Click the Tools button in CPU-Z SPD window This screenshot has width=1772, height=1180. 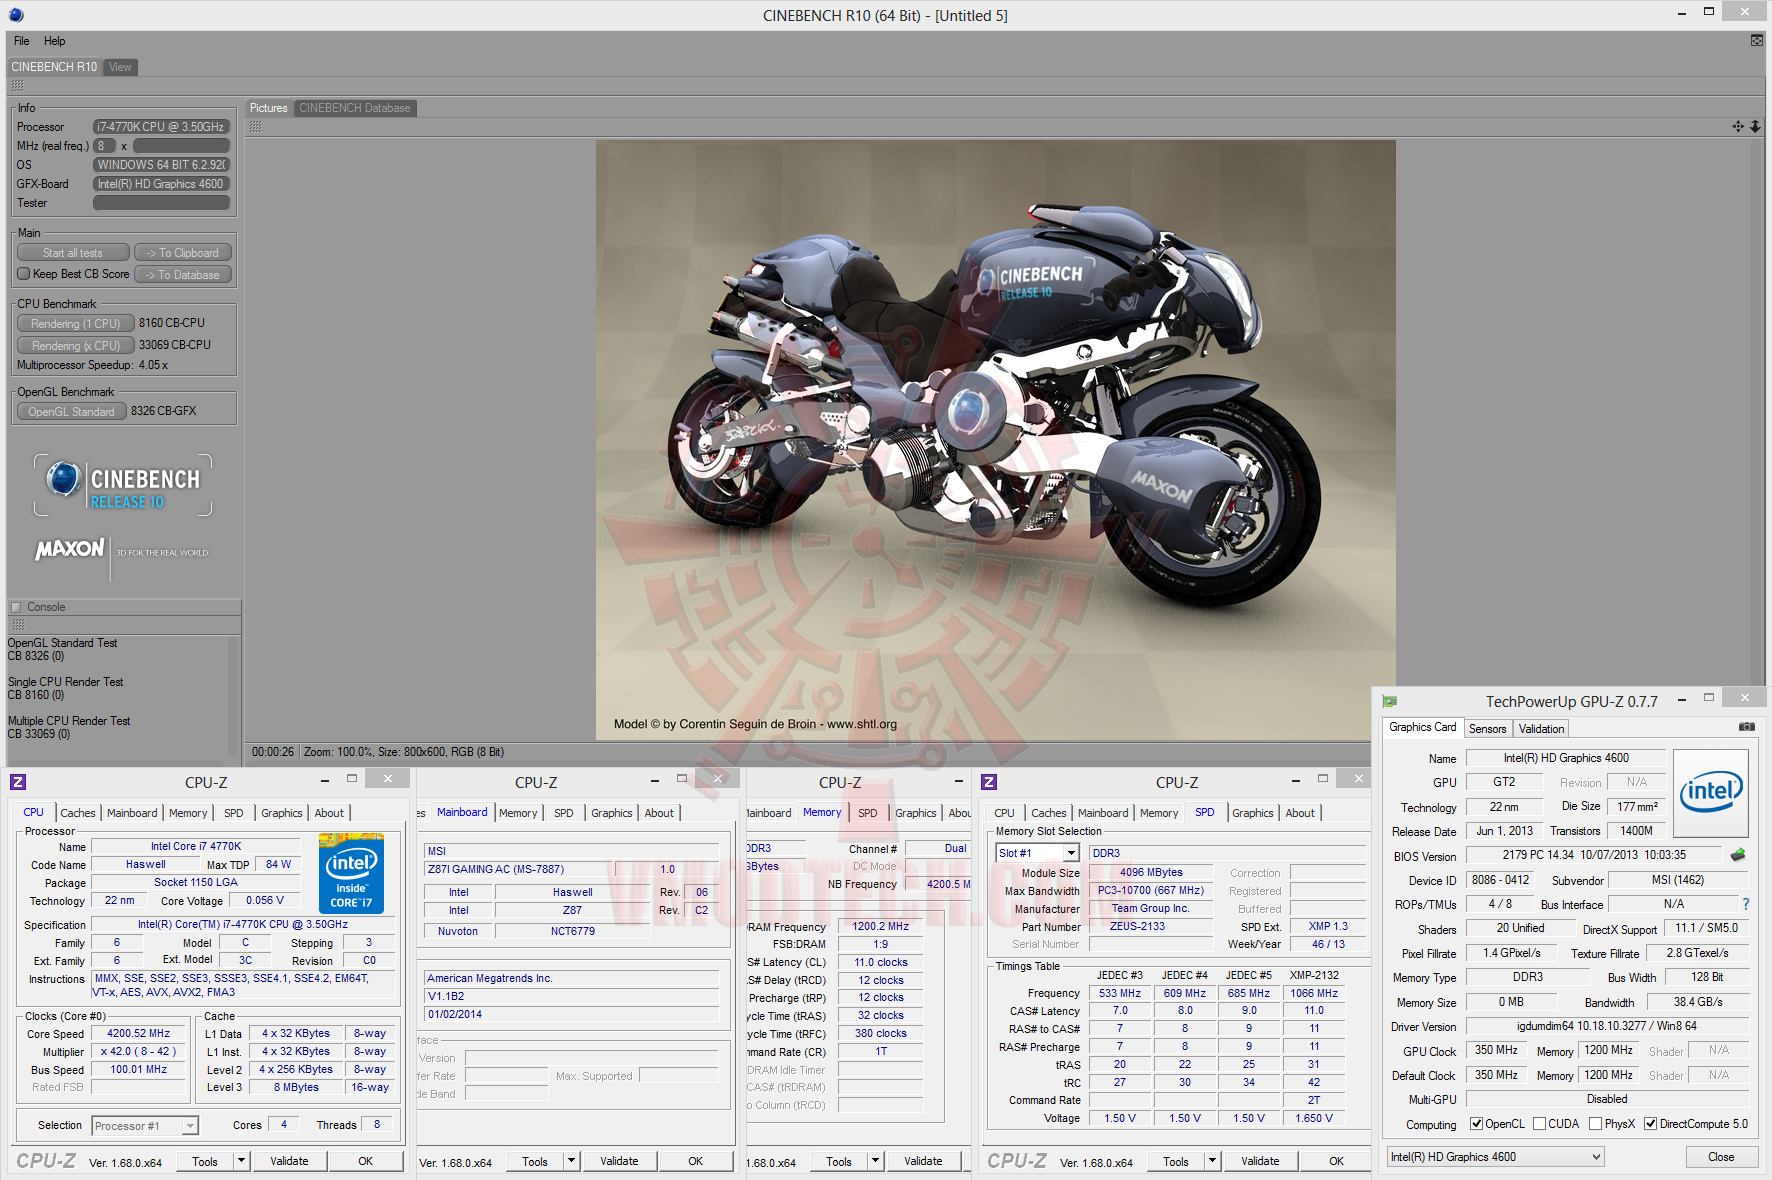tap(1176, 1161)
